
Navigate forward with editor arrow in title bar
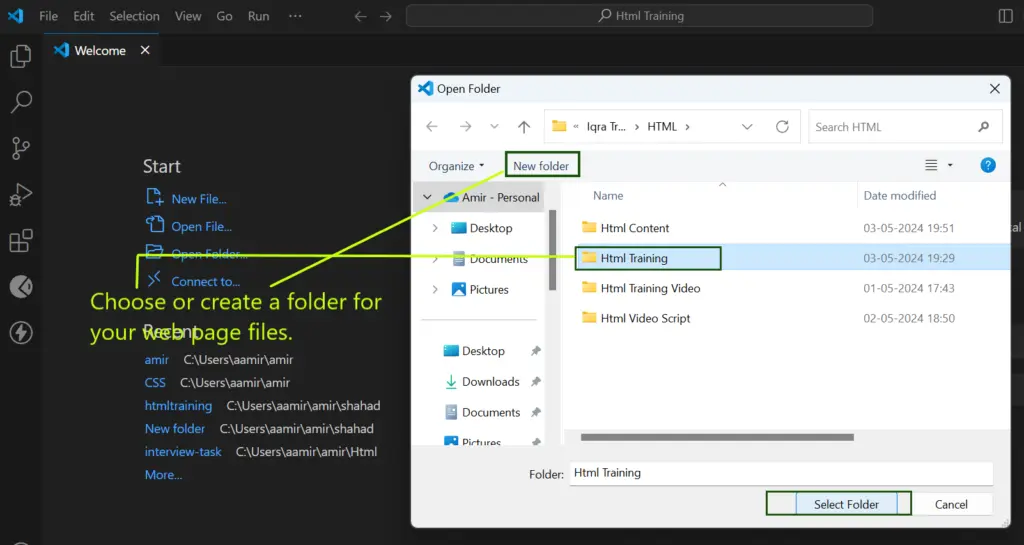pos(386,16)
